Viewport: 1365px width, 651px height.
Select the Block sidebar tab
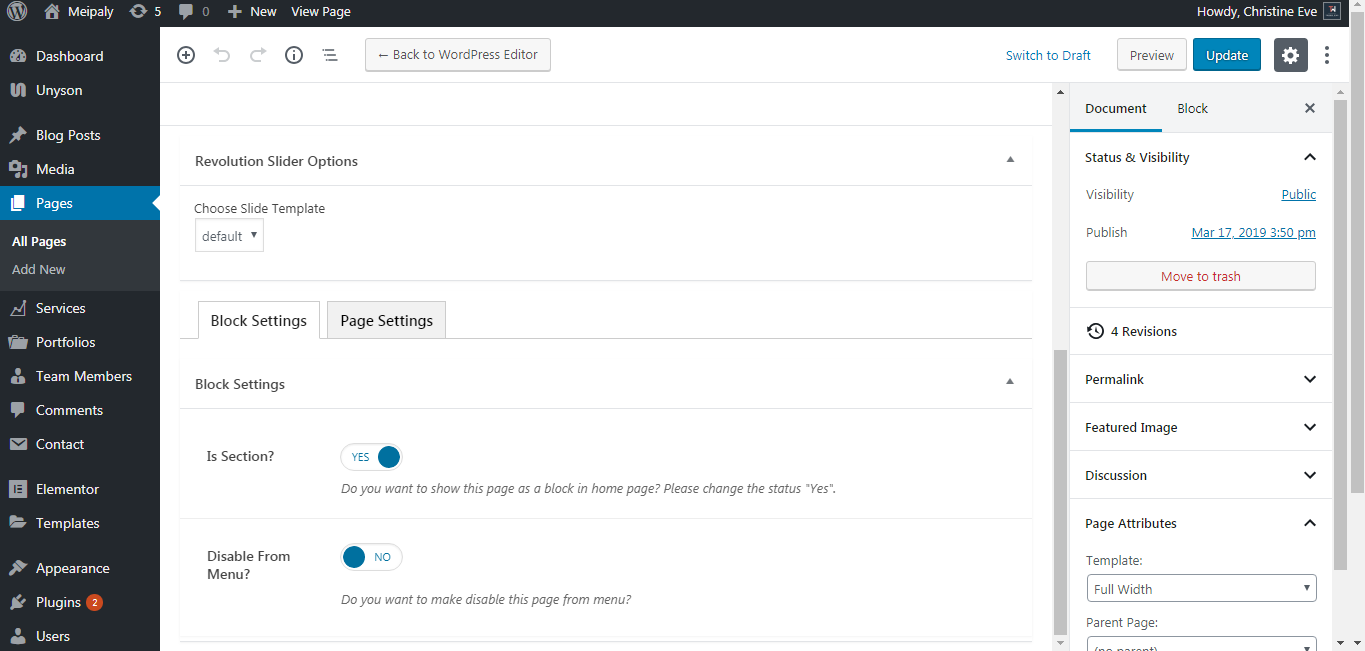[x=1192, y=108]
